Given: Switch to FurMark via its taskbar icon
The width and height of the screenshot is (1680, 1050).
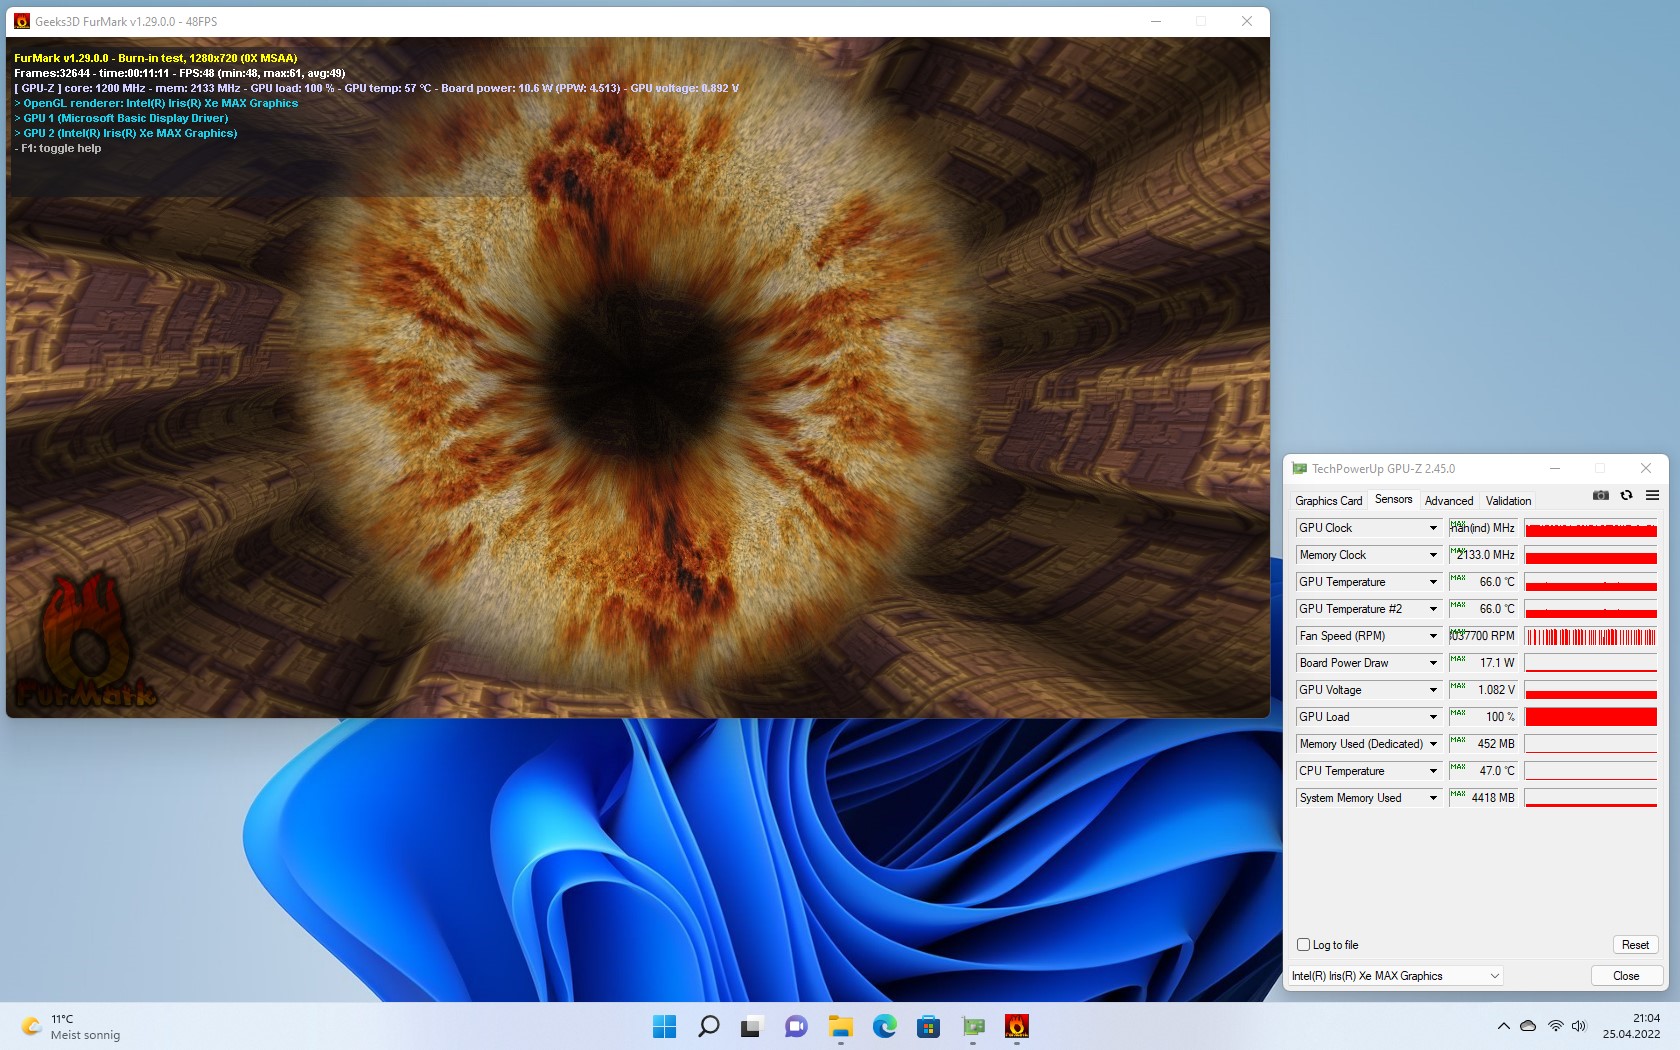Looking at the screenshot, I should coord(1017,1026).
